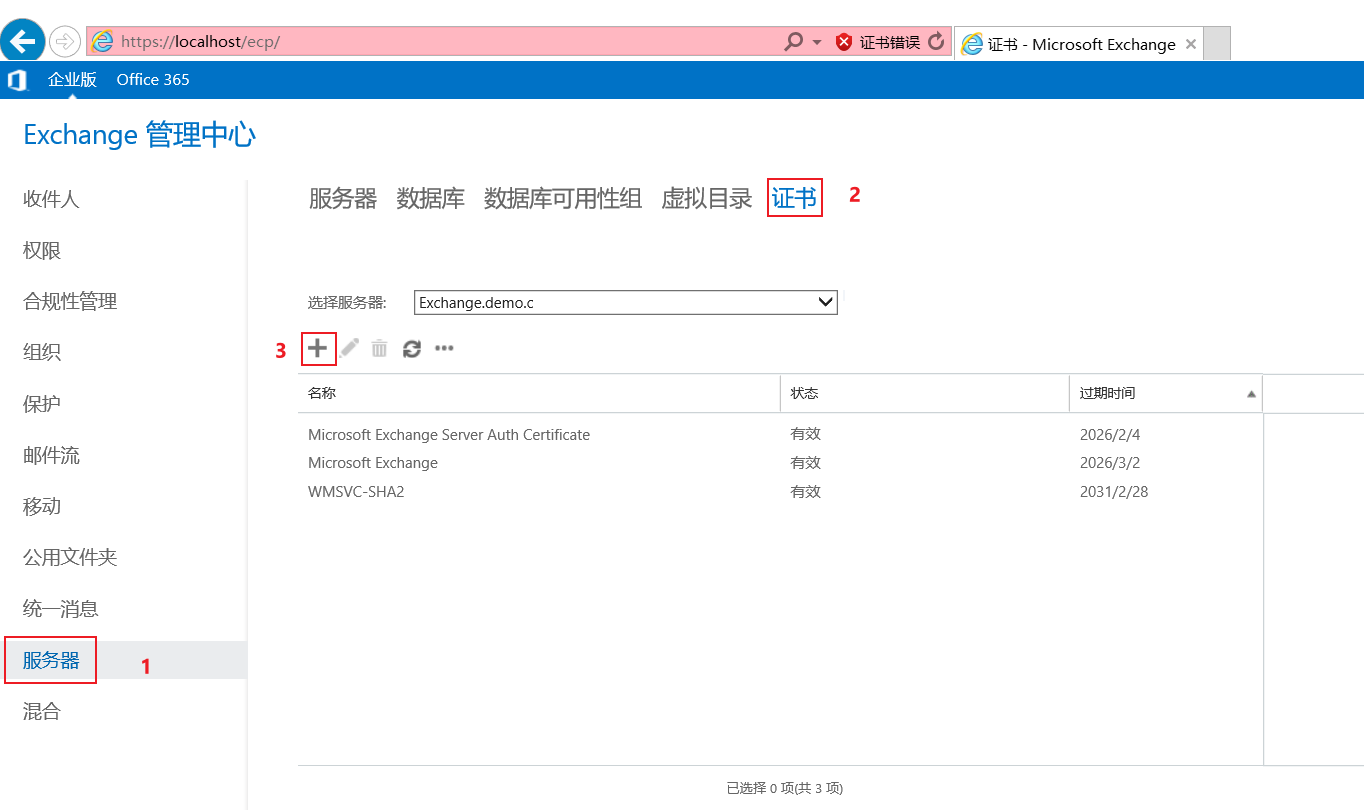Screen dimensions: 1364x810
Task: Click the pencil edit icon
Action: point(349,348)
